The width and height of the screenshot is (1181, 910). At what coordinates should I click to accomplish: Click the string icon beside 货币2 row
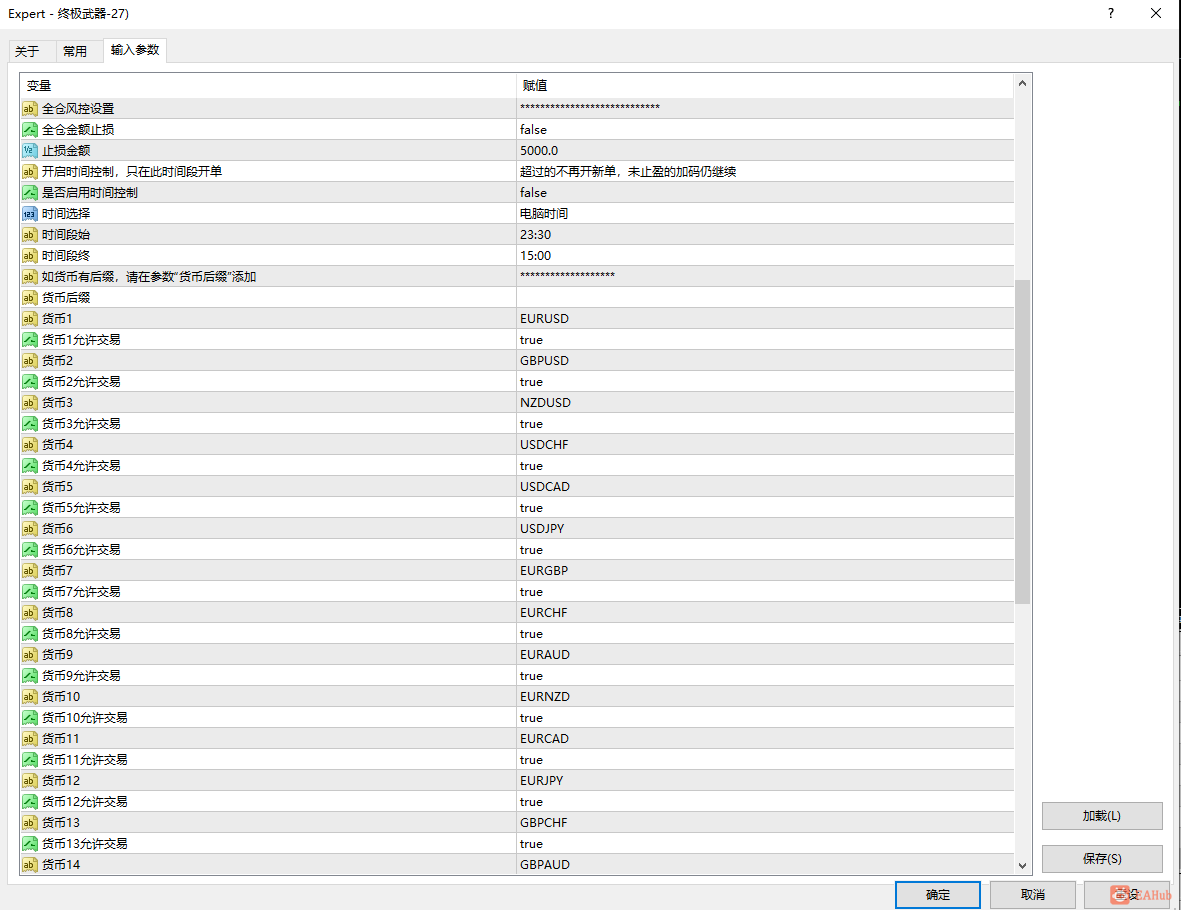pos(29,361)
